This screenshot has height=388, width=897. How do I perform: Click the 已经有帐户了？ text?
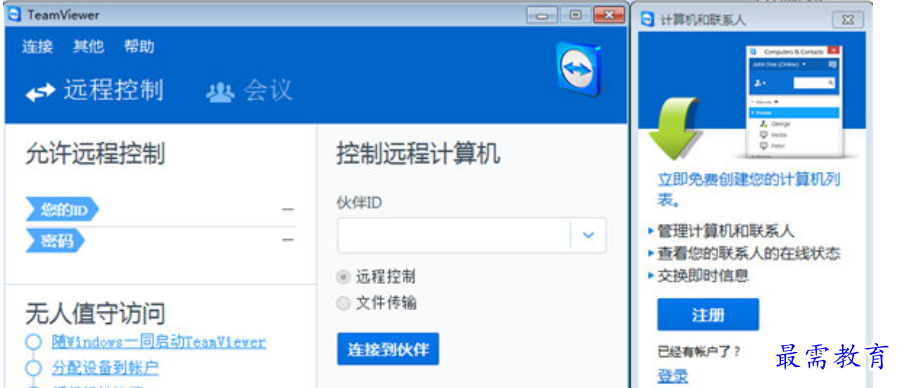(x=698, y=351)
